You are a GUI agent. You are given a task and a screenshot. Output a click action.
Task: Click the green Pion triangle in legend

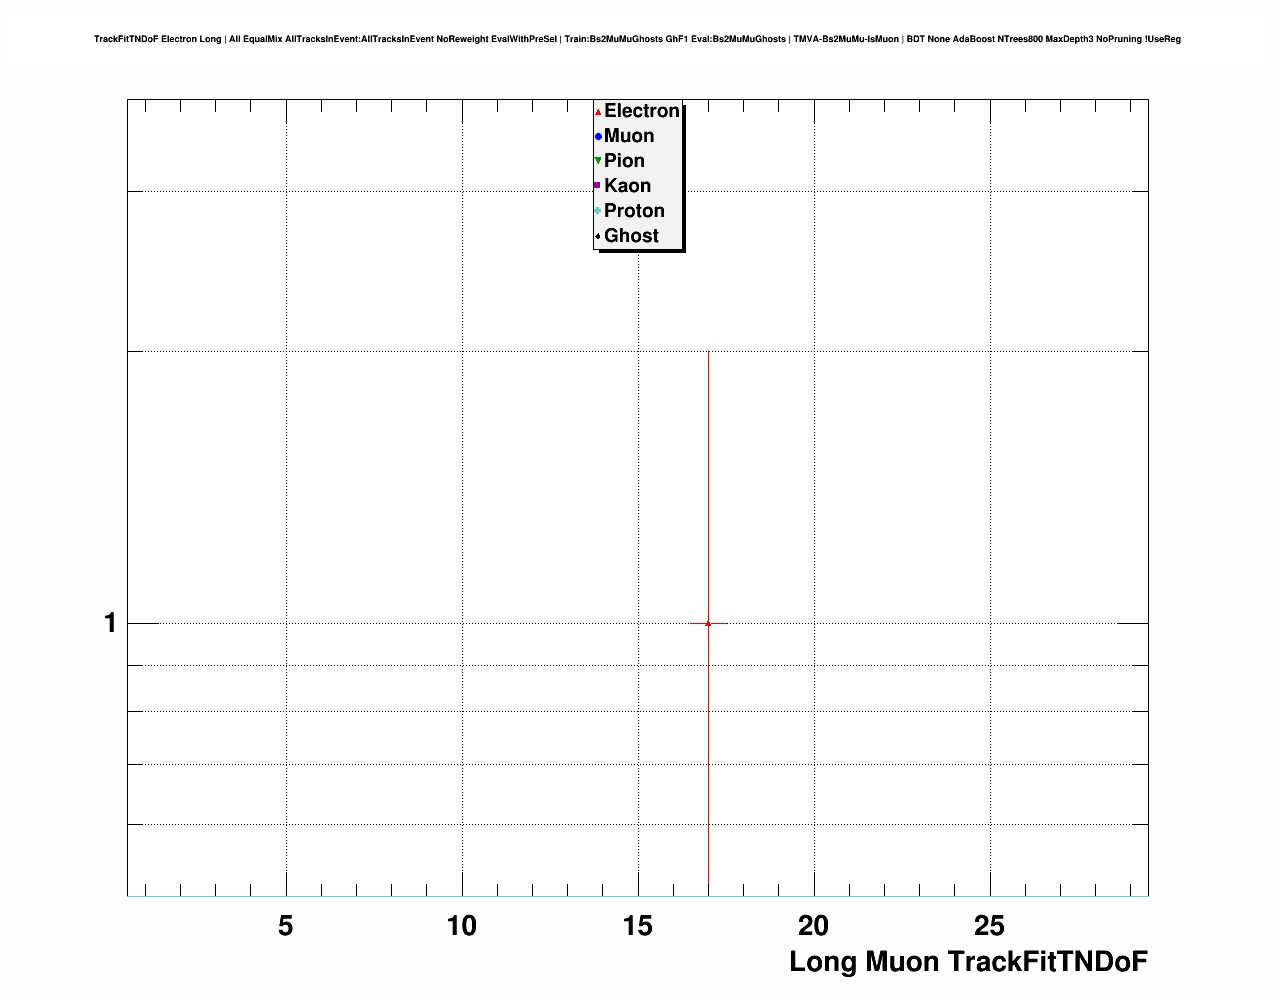click(x=598, y=161)
